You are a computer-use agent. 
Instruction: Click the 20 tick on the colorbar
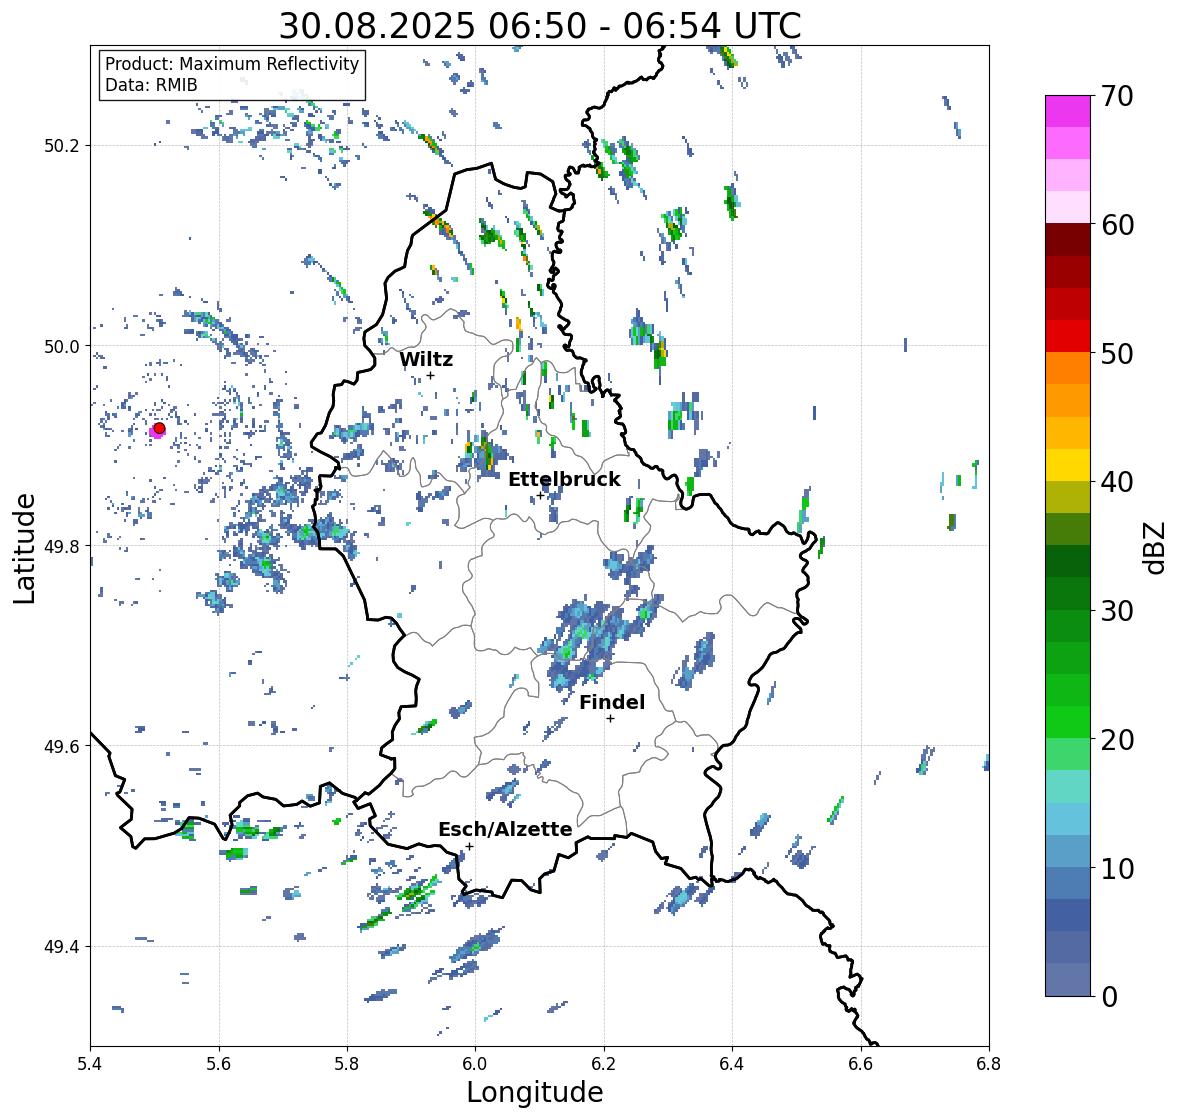(x=1117, y=740)
